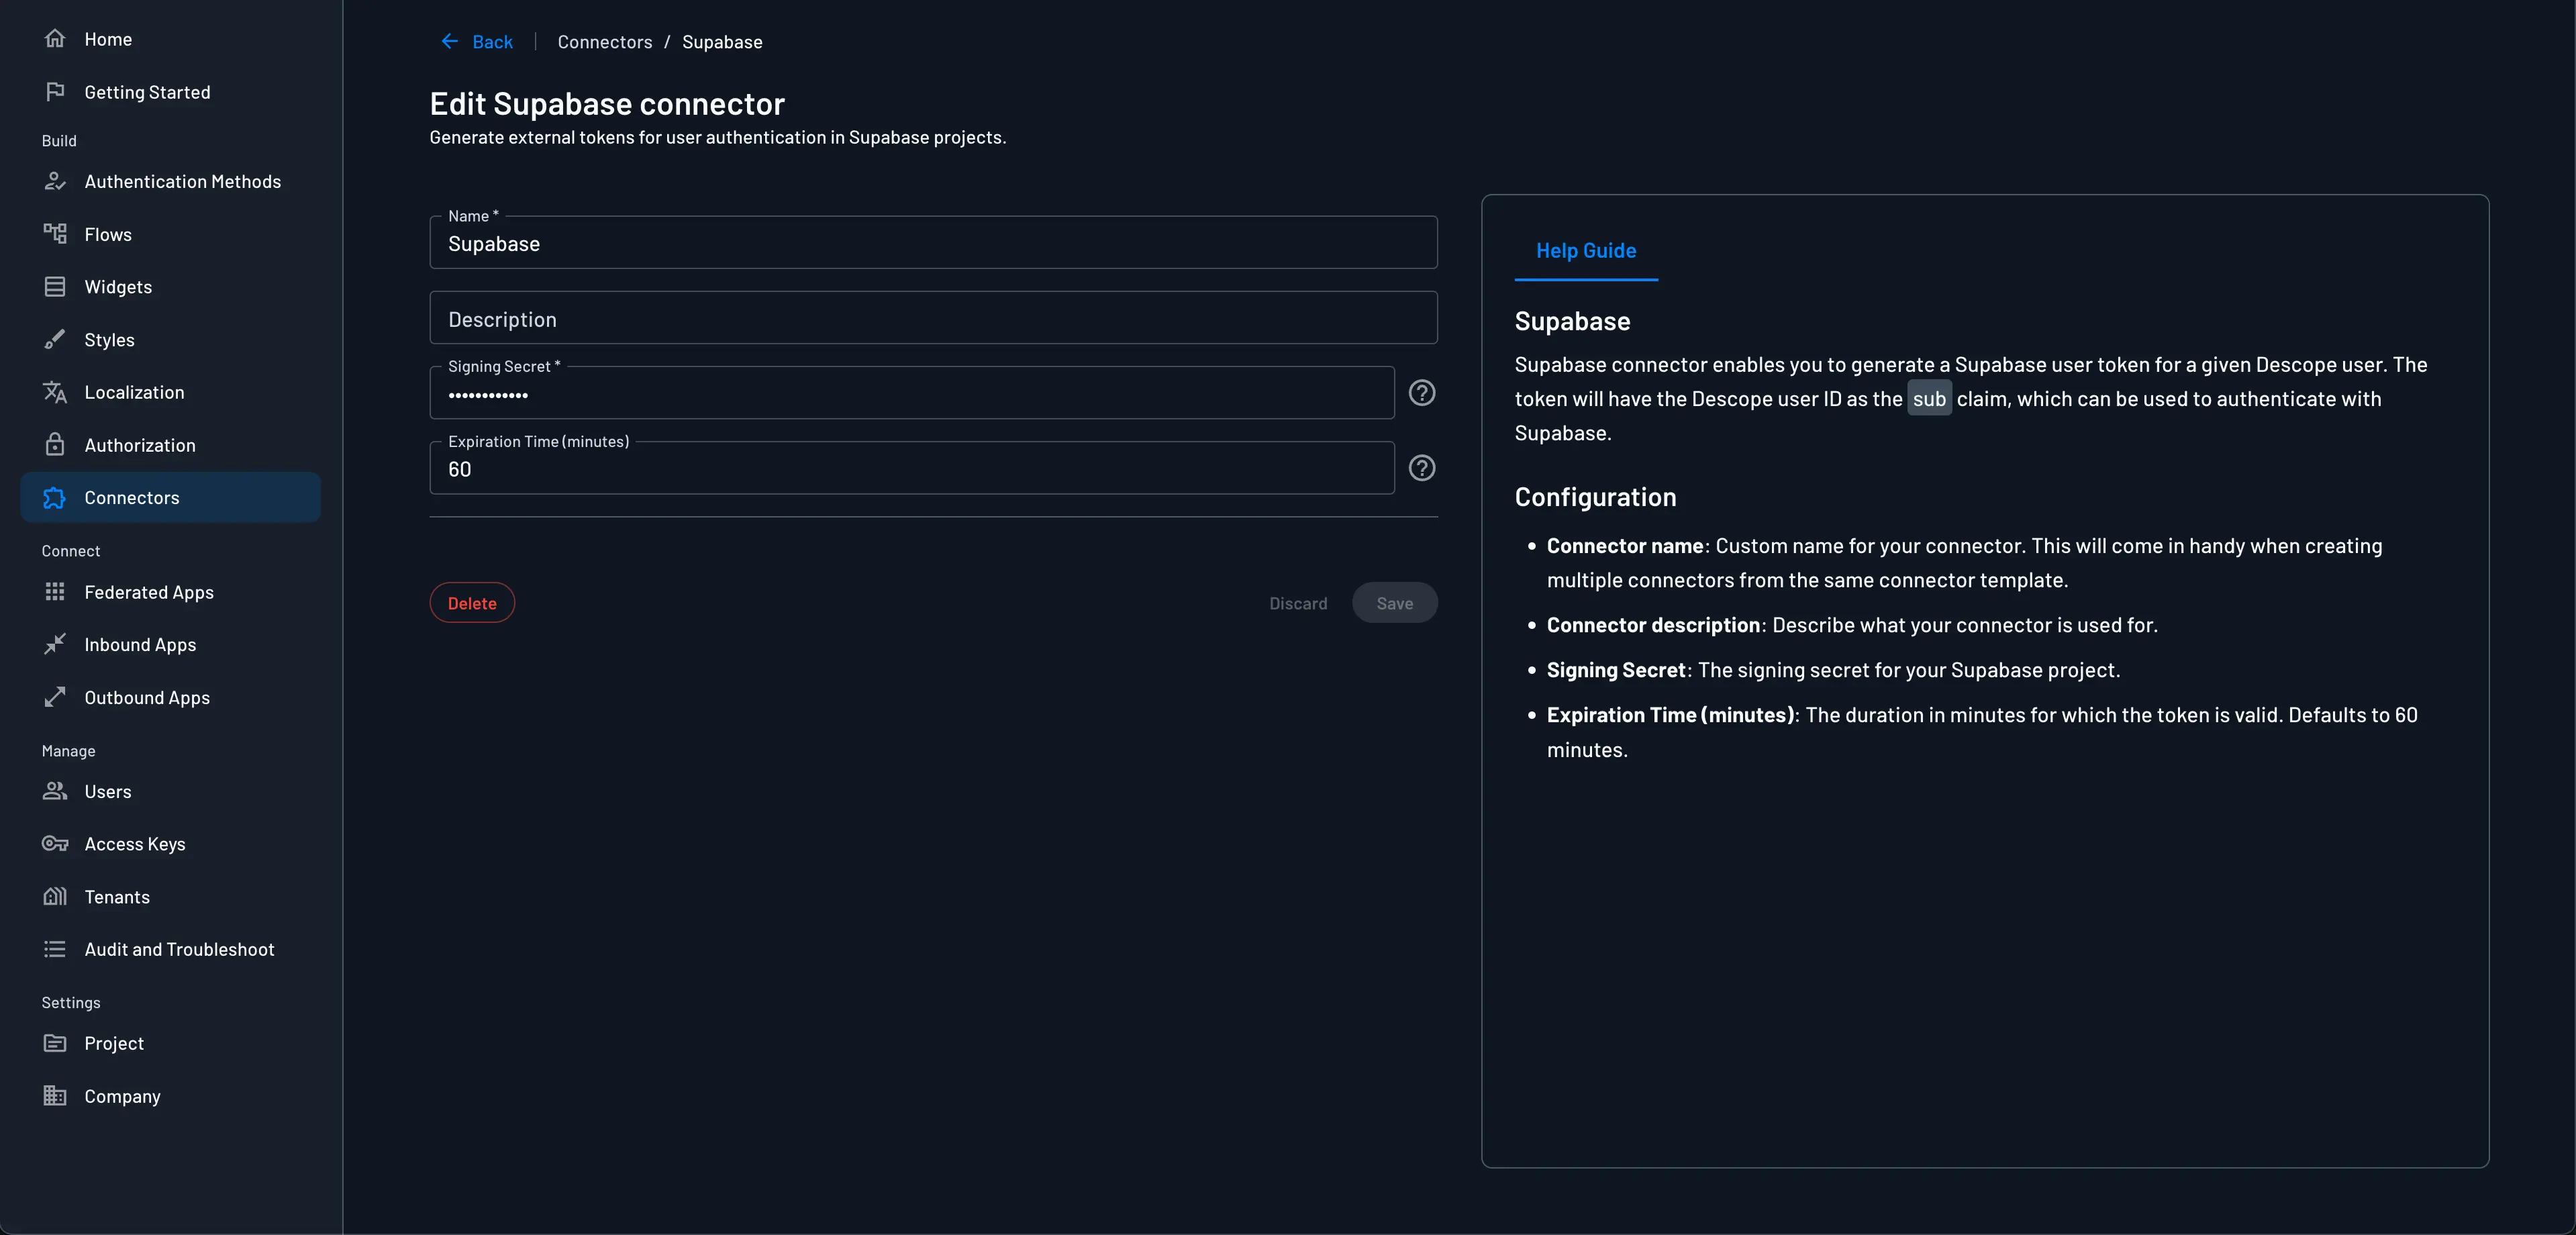Switch to the Help Guide tab
This screenshot has width=2576, height=1235.
(x=1585, y=251)
